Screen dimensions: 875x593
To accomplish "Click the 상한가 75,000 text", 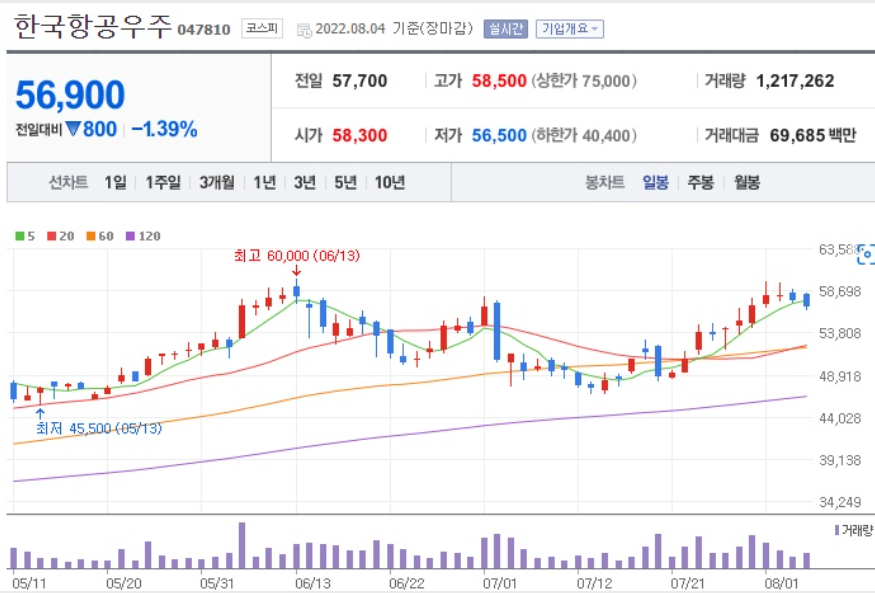I will pos(584,81).
